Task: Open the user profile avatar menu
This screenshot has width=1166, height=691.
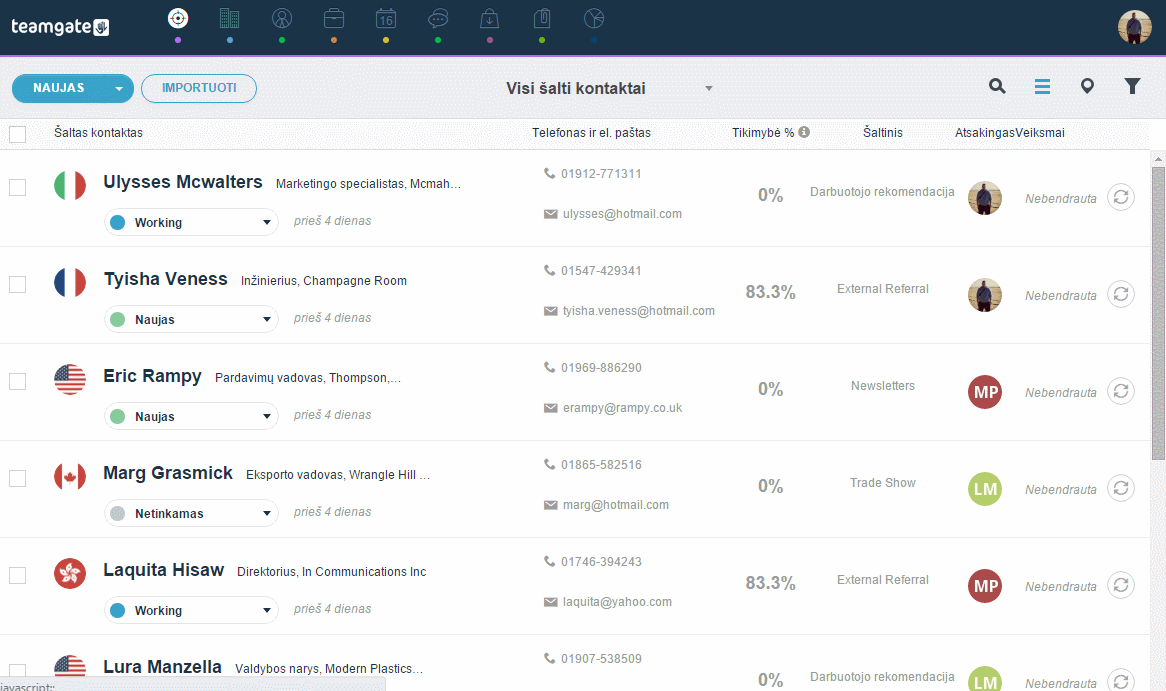Action: point(1135,27)
